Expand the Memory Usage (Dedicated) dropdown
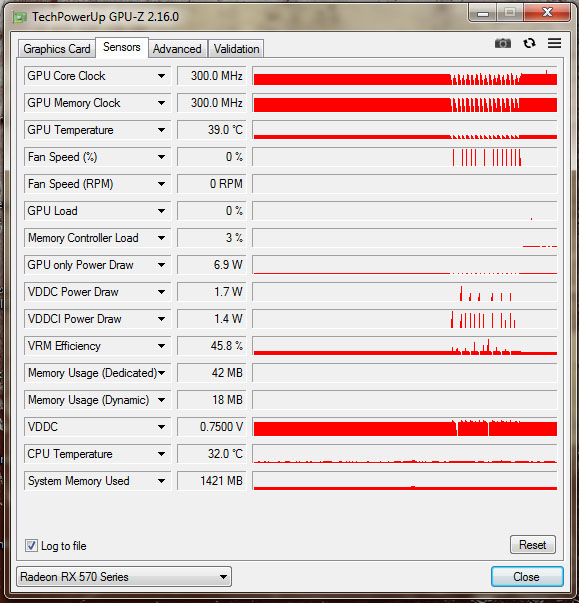Screen dimensions: 579x603 tap(161, 373)
